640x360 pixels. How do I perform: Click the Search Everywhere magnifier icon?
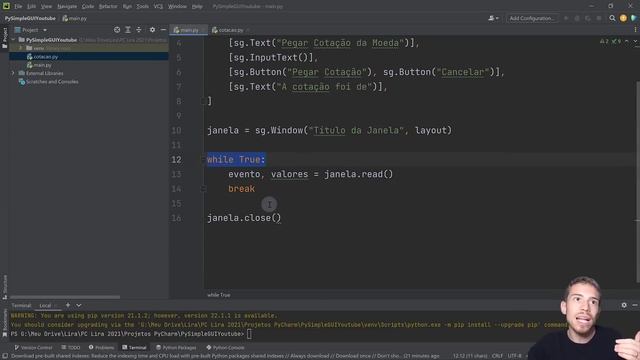[x=612, y=18]
